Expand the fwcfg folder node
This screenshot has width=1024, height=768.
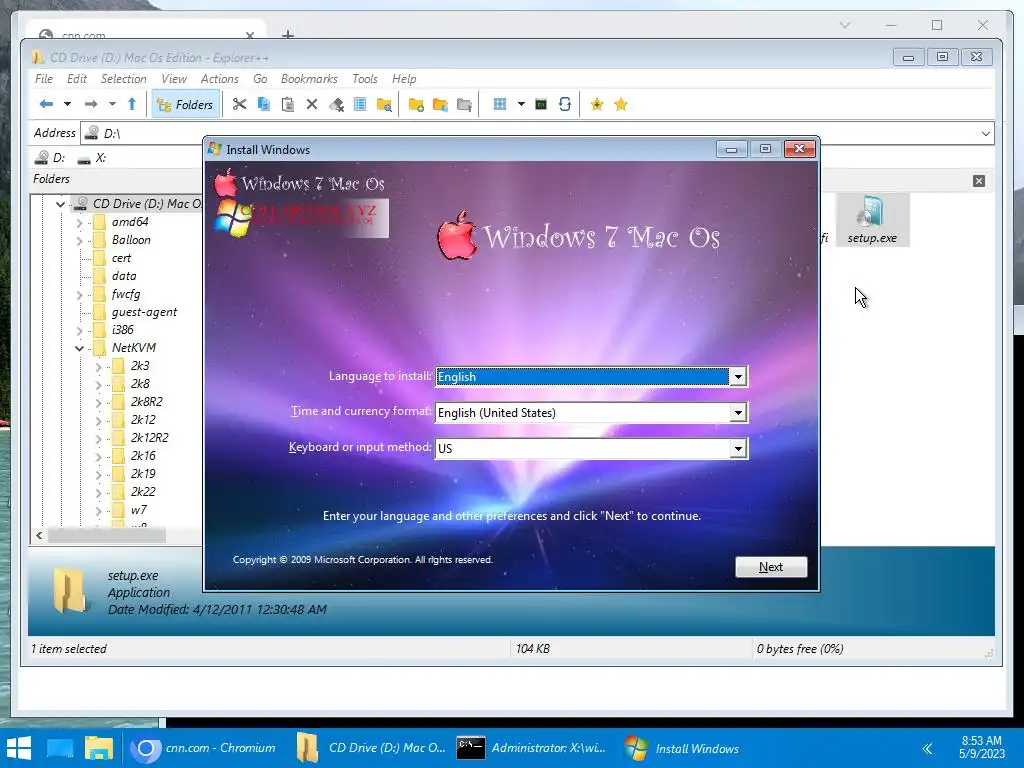coord(80,295)
